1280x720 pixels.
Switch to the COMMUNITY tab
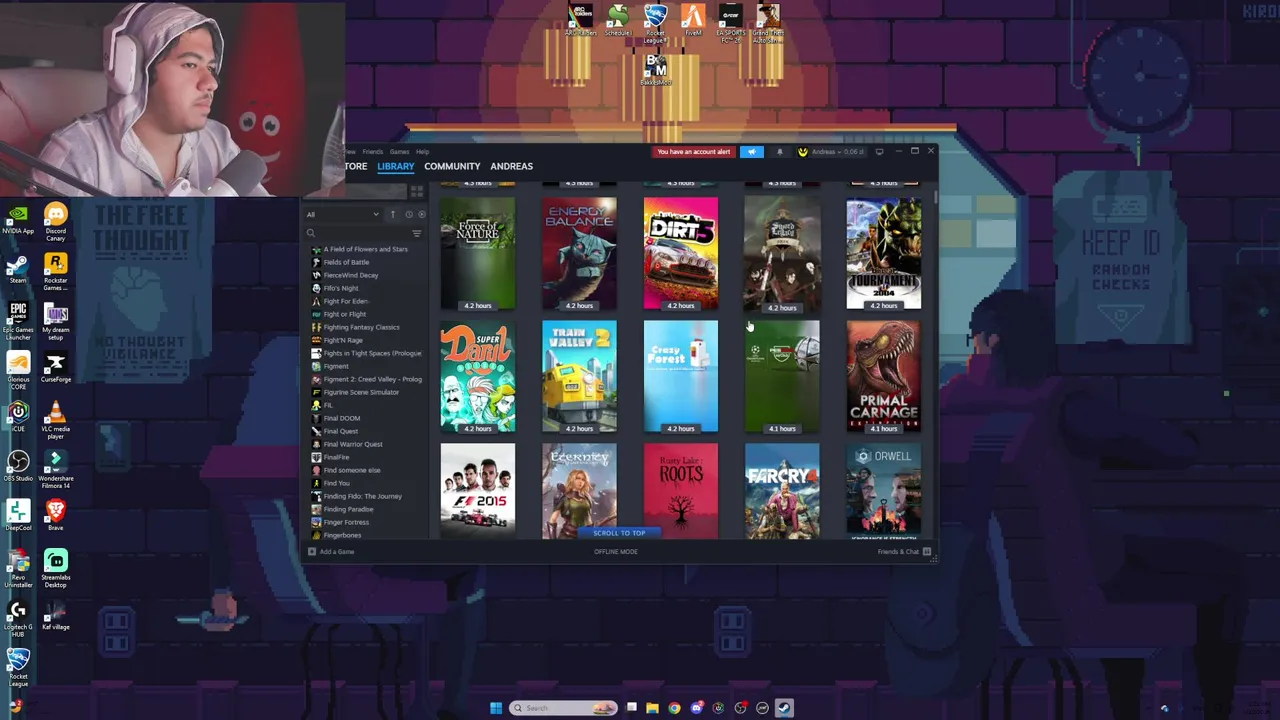(452, 166)
